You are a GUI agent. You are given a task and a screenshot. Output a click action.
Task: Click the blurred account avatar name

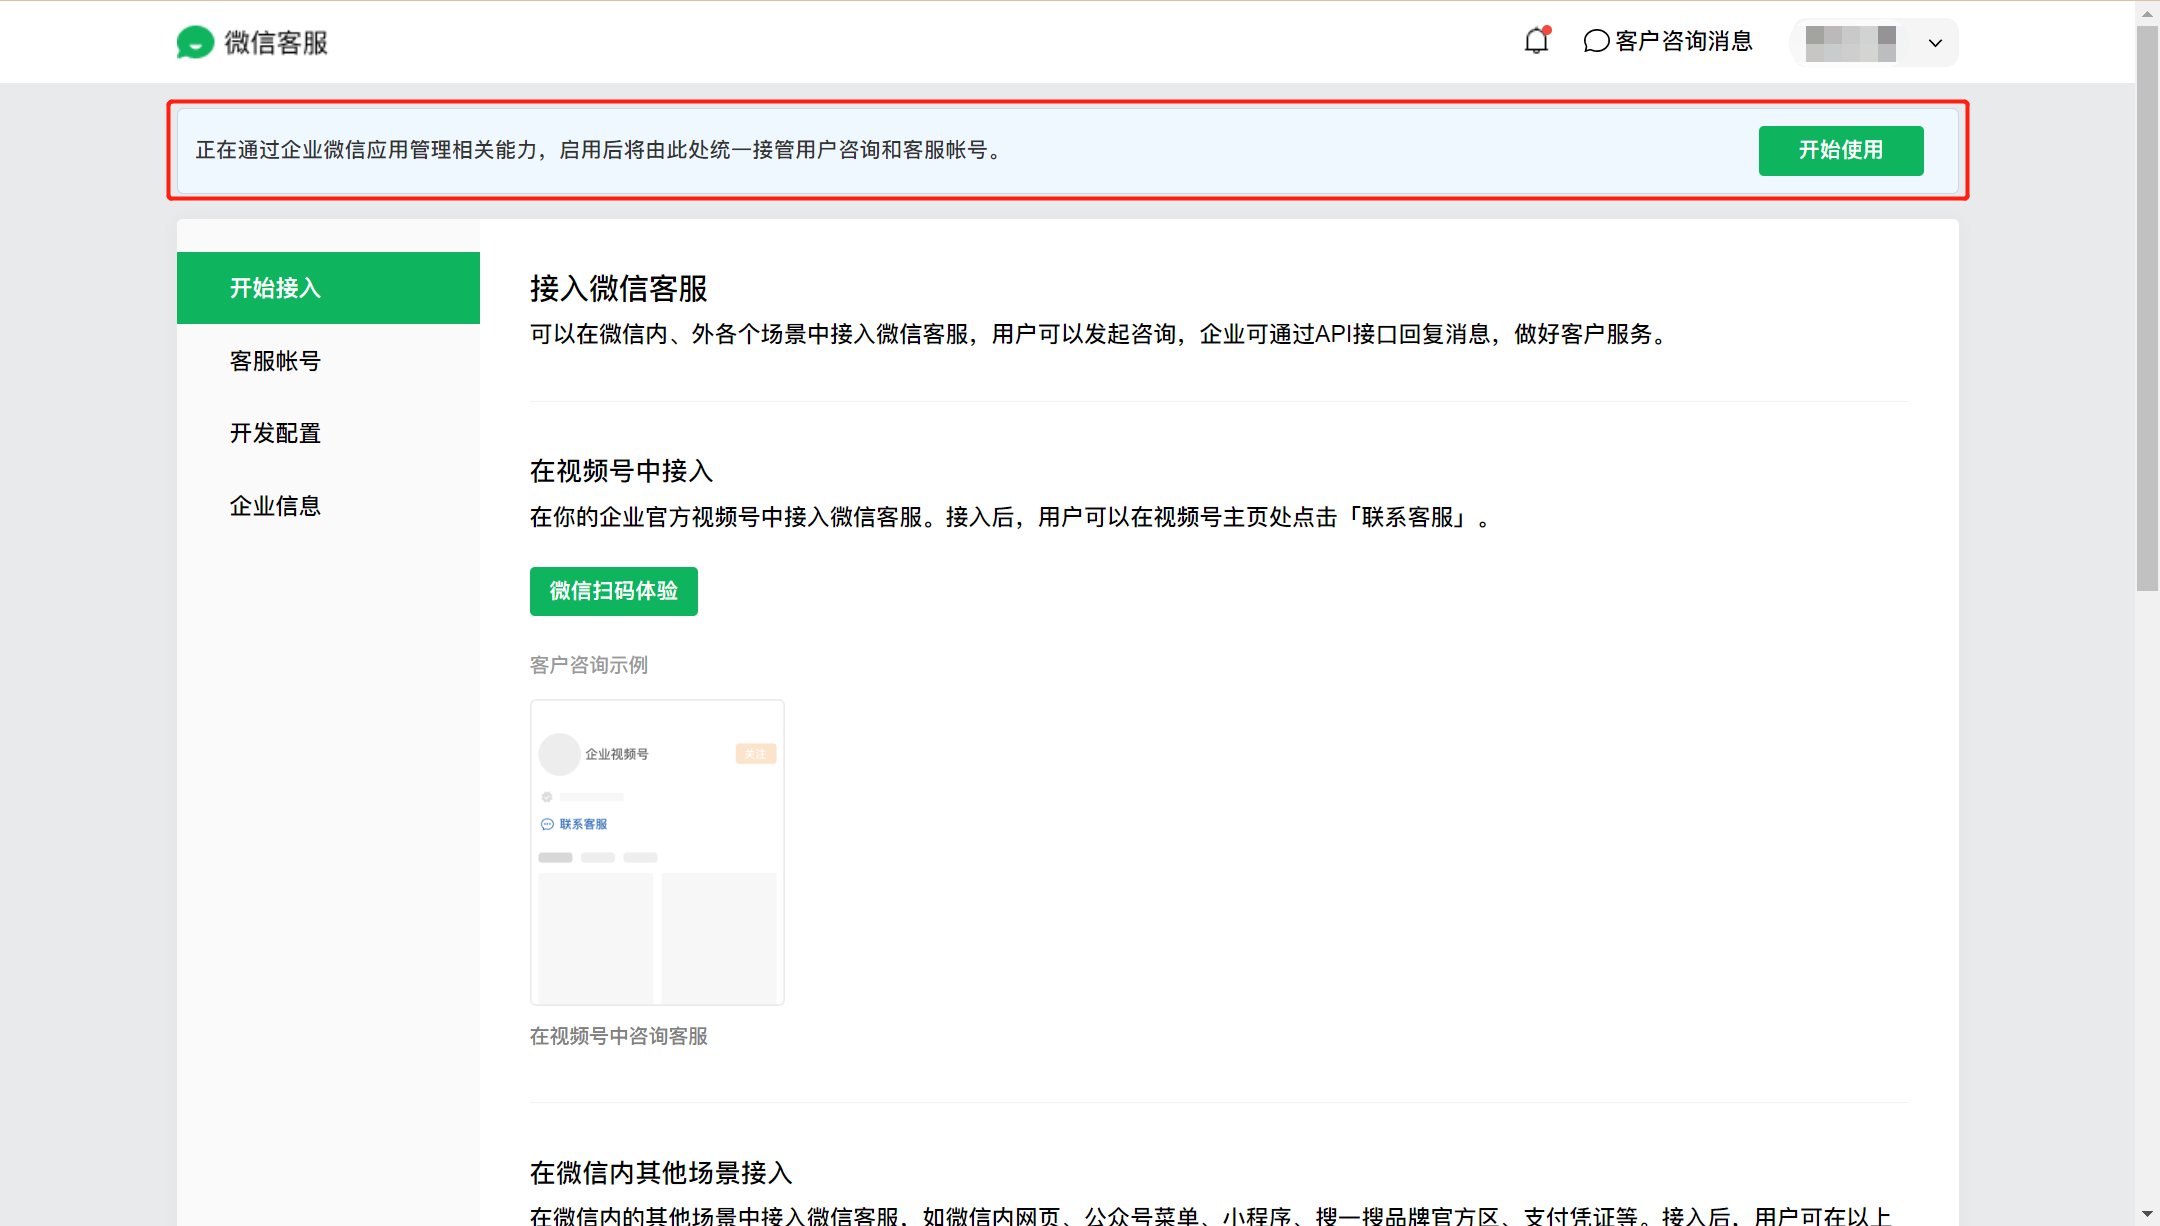point(1851,43)
